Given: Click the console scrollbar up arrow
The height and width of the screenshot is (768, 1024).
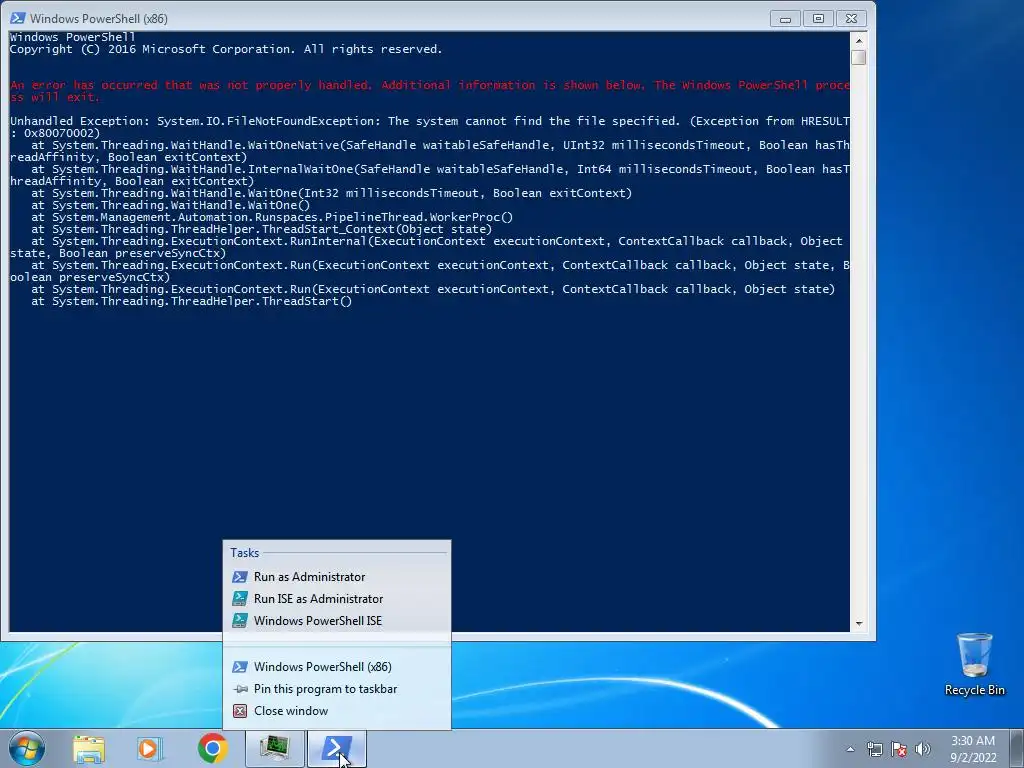Looking at the screenshot, I should coord(859,40).
